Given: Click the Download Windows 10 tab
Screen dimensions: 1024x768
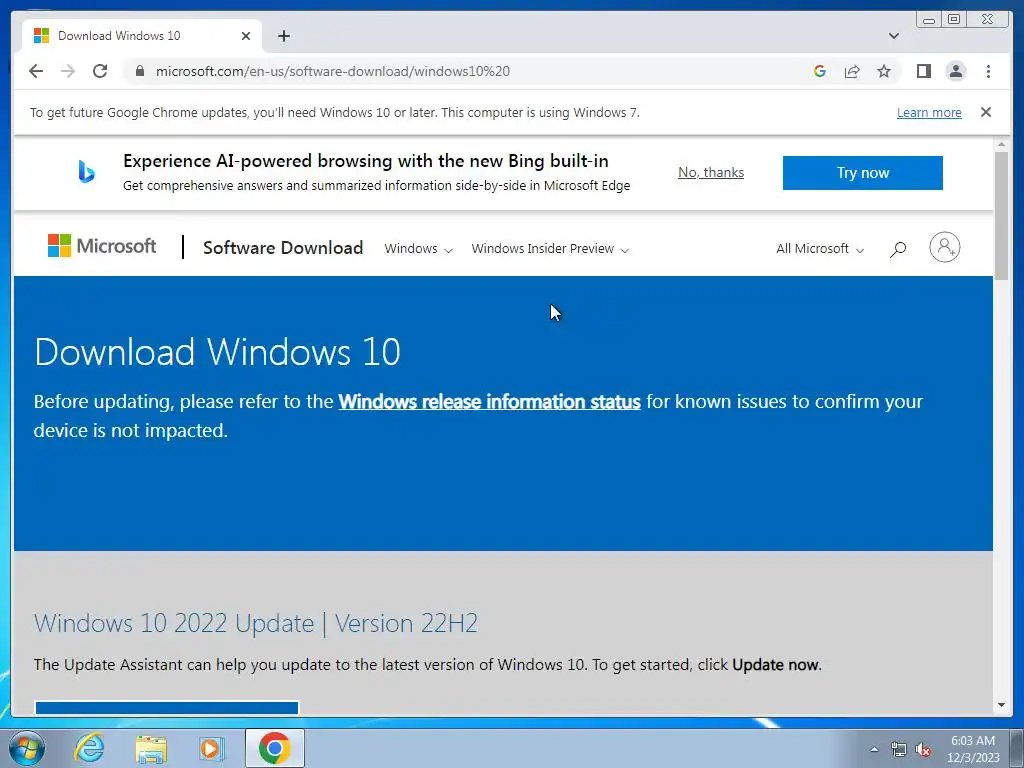Looking at the screenshot, I should pyautogui.click(x=142, y=36).
